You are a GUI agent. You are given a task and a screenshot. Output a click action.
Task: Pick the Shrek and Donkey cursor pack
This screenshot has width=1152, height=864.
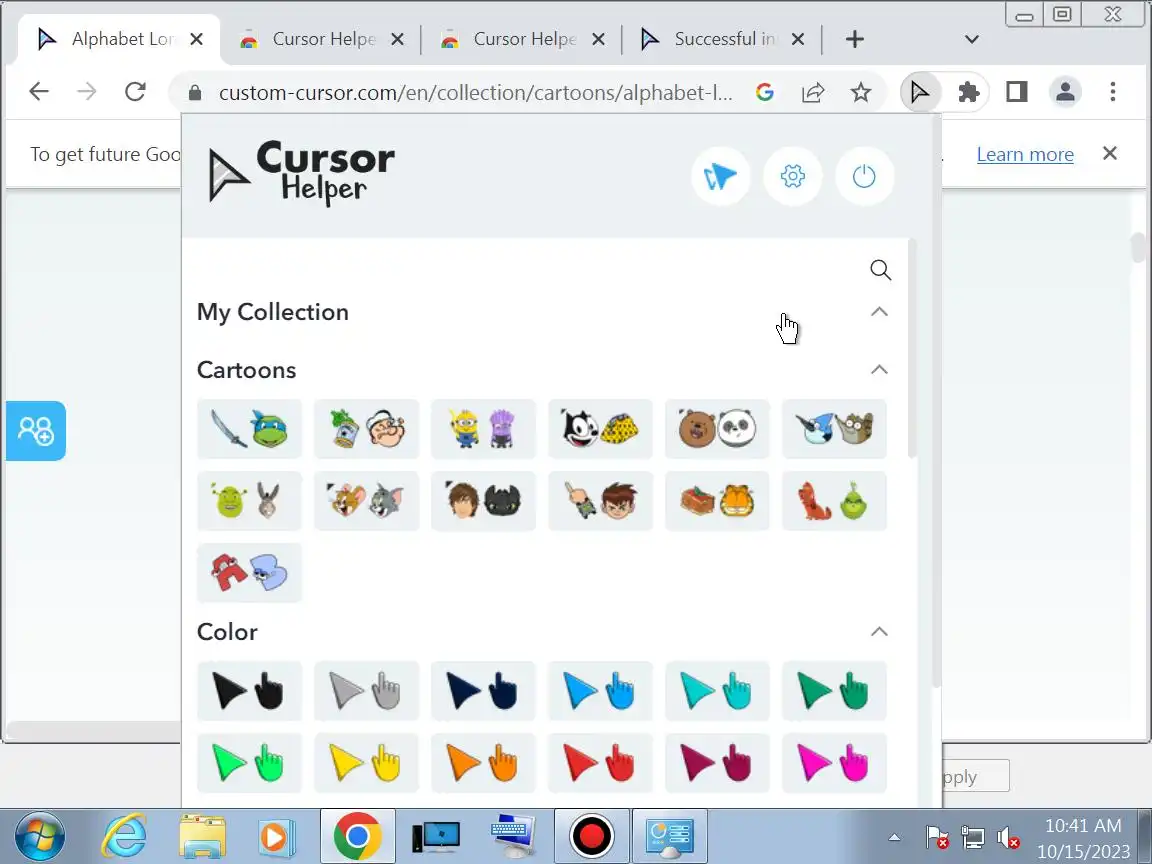coord(249,501)
